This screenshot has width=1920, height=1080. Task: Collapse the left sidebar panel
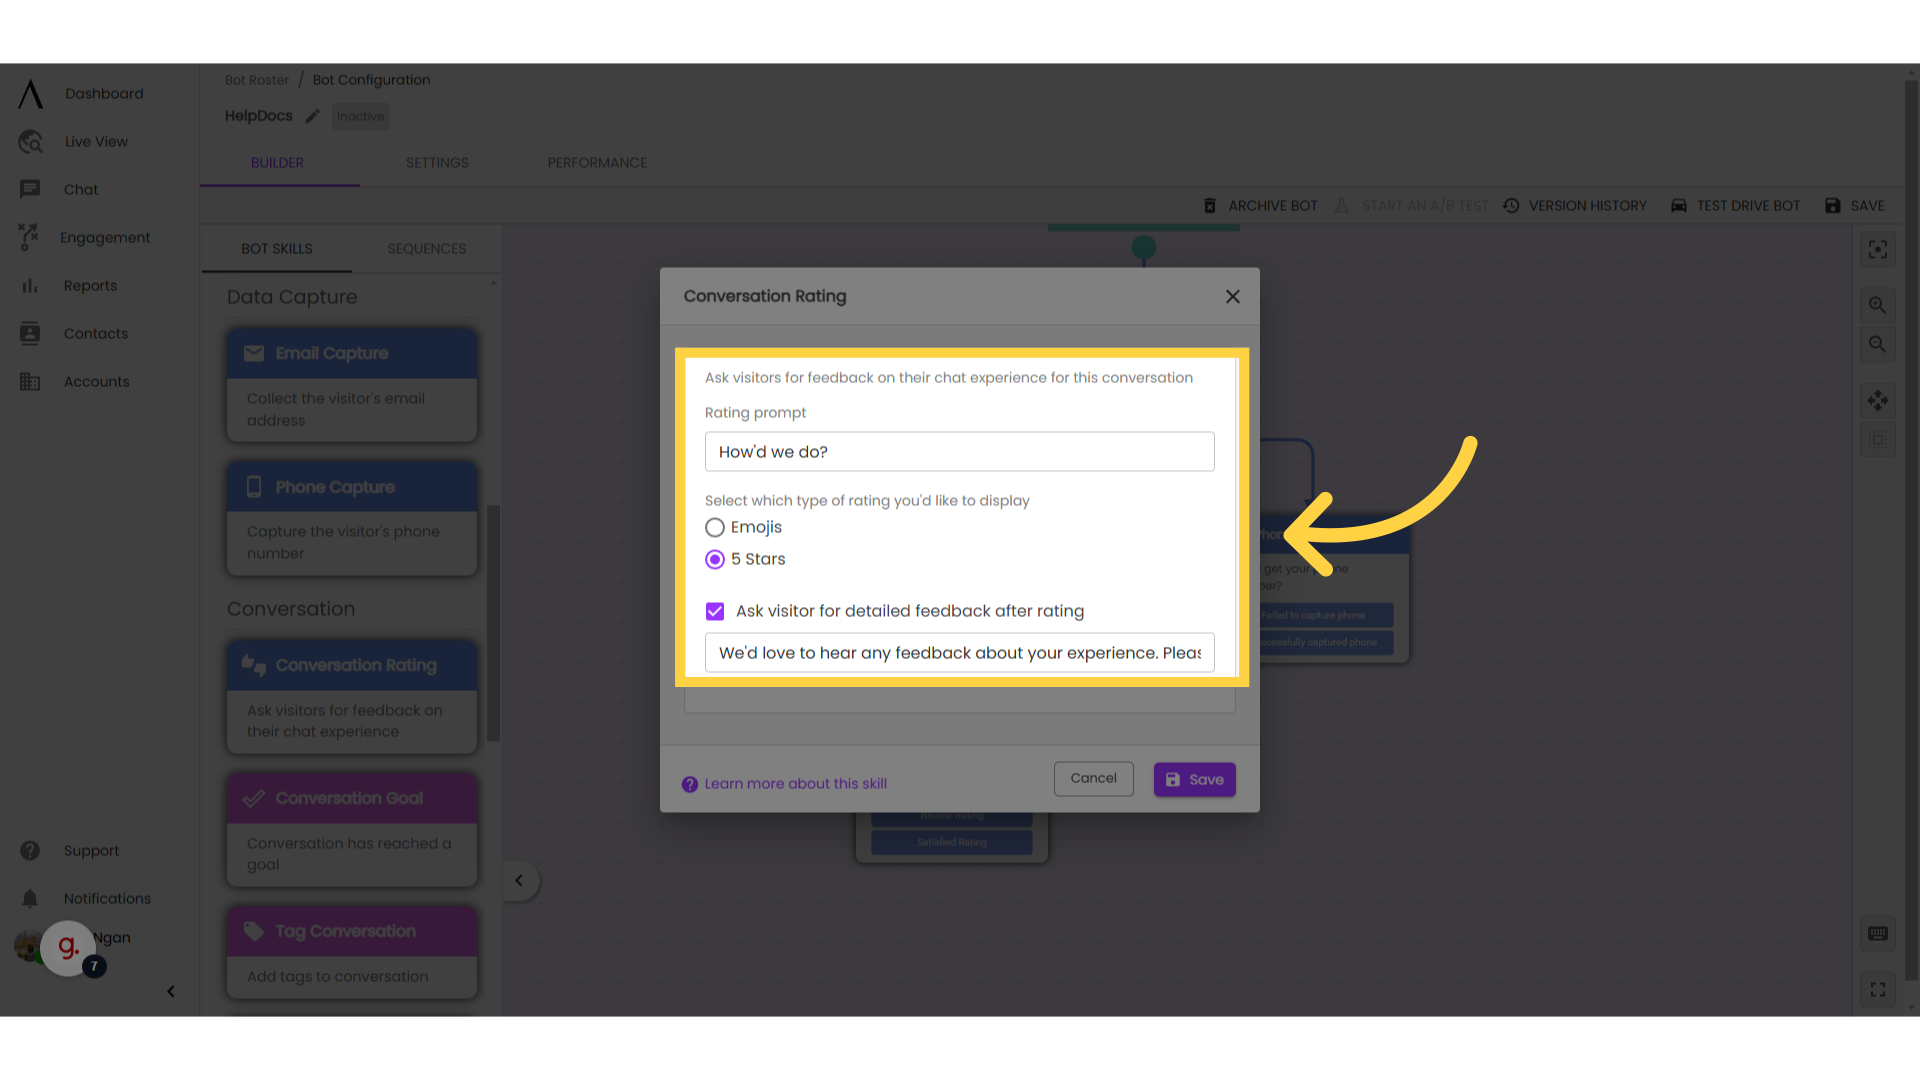(x=169, y=992)
